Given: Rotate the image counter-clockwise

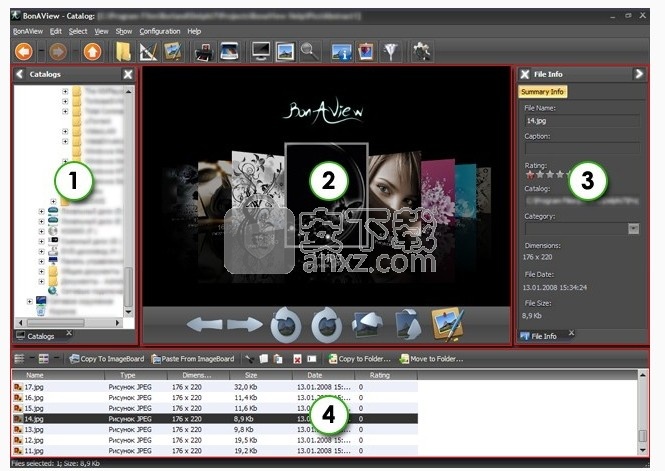Looking at the screenshot, I should tap(286, 325).
